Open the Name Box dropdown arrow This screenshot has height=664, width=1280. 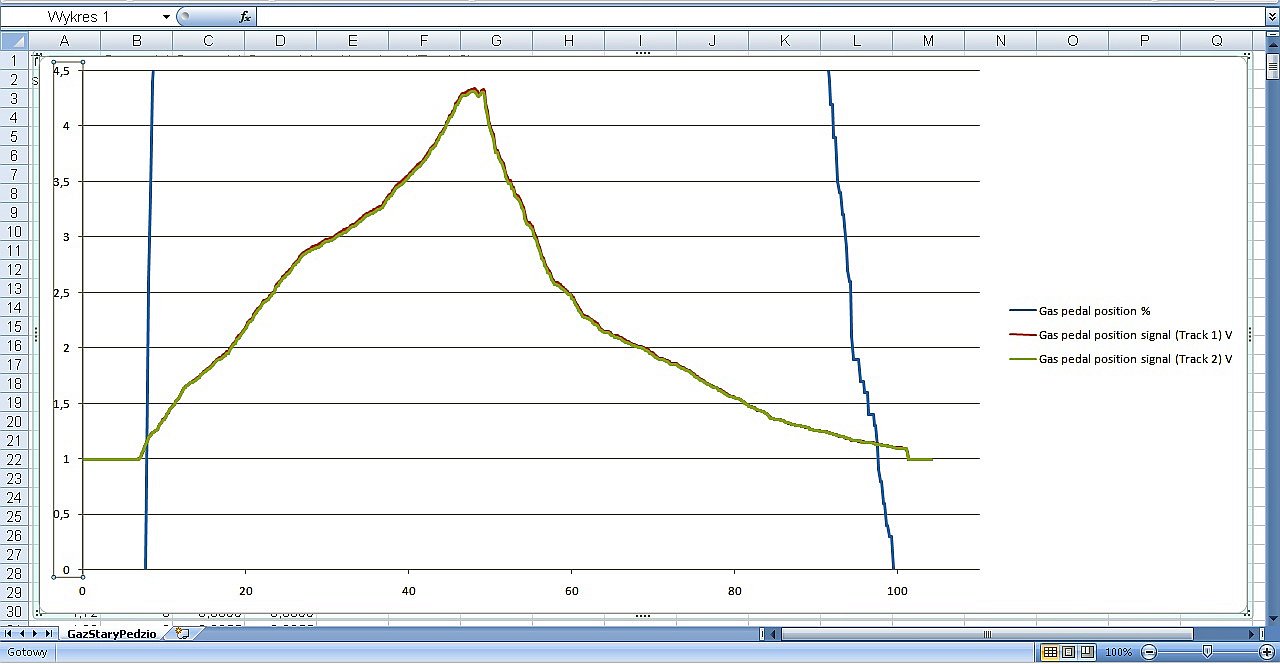pyautogui.click(x=166, y=17)
